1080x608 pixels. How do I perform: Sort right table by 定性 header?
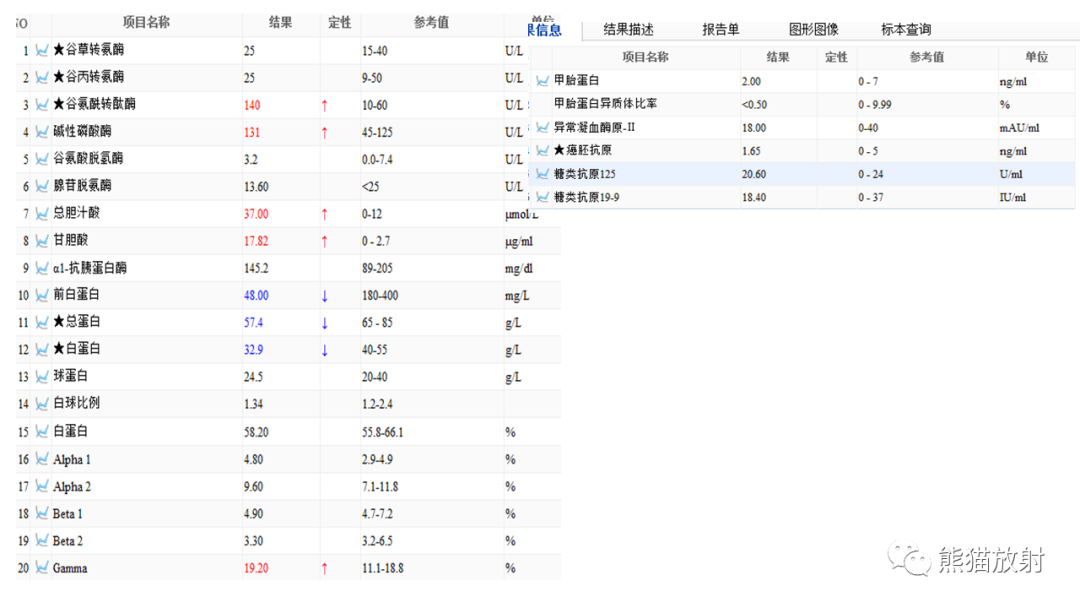point(836,57)
